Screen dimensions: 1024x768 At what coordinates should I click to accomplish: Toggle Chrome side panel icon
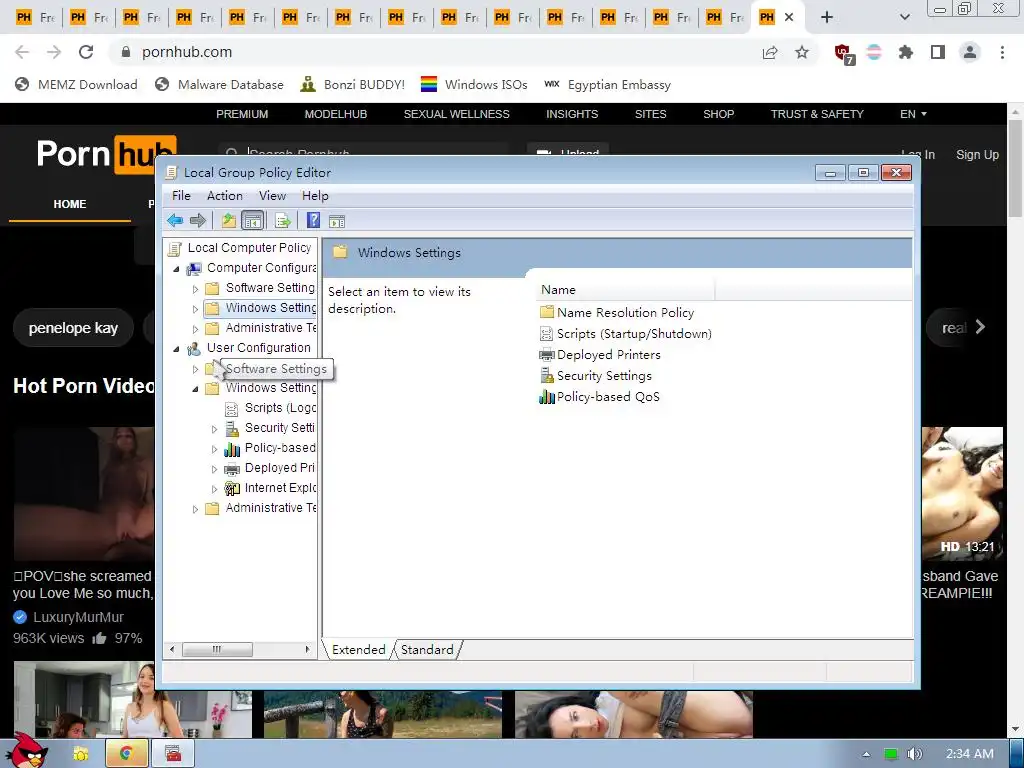pos(938,52)
